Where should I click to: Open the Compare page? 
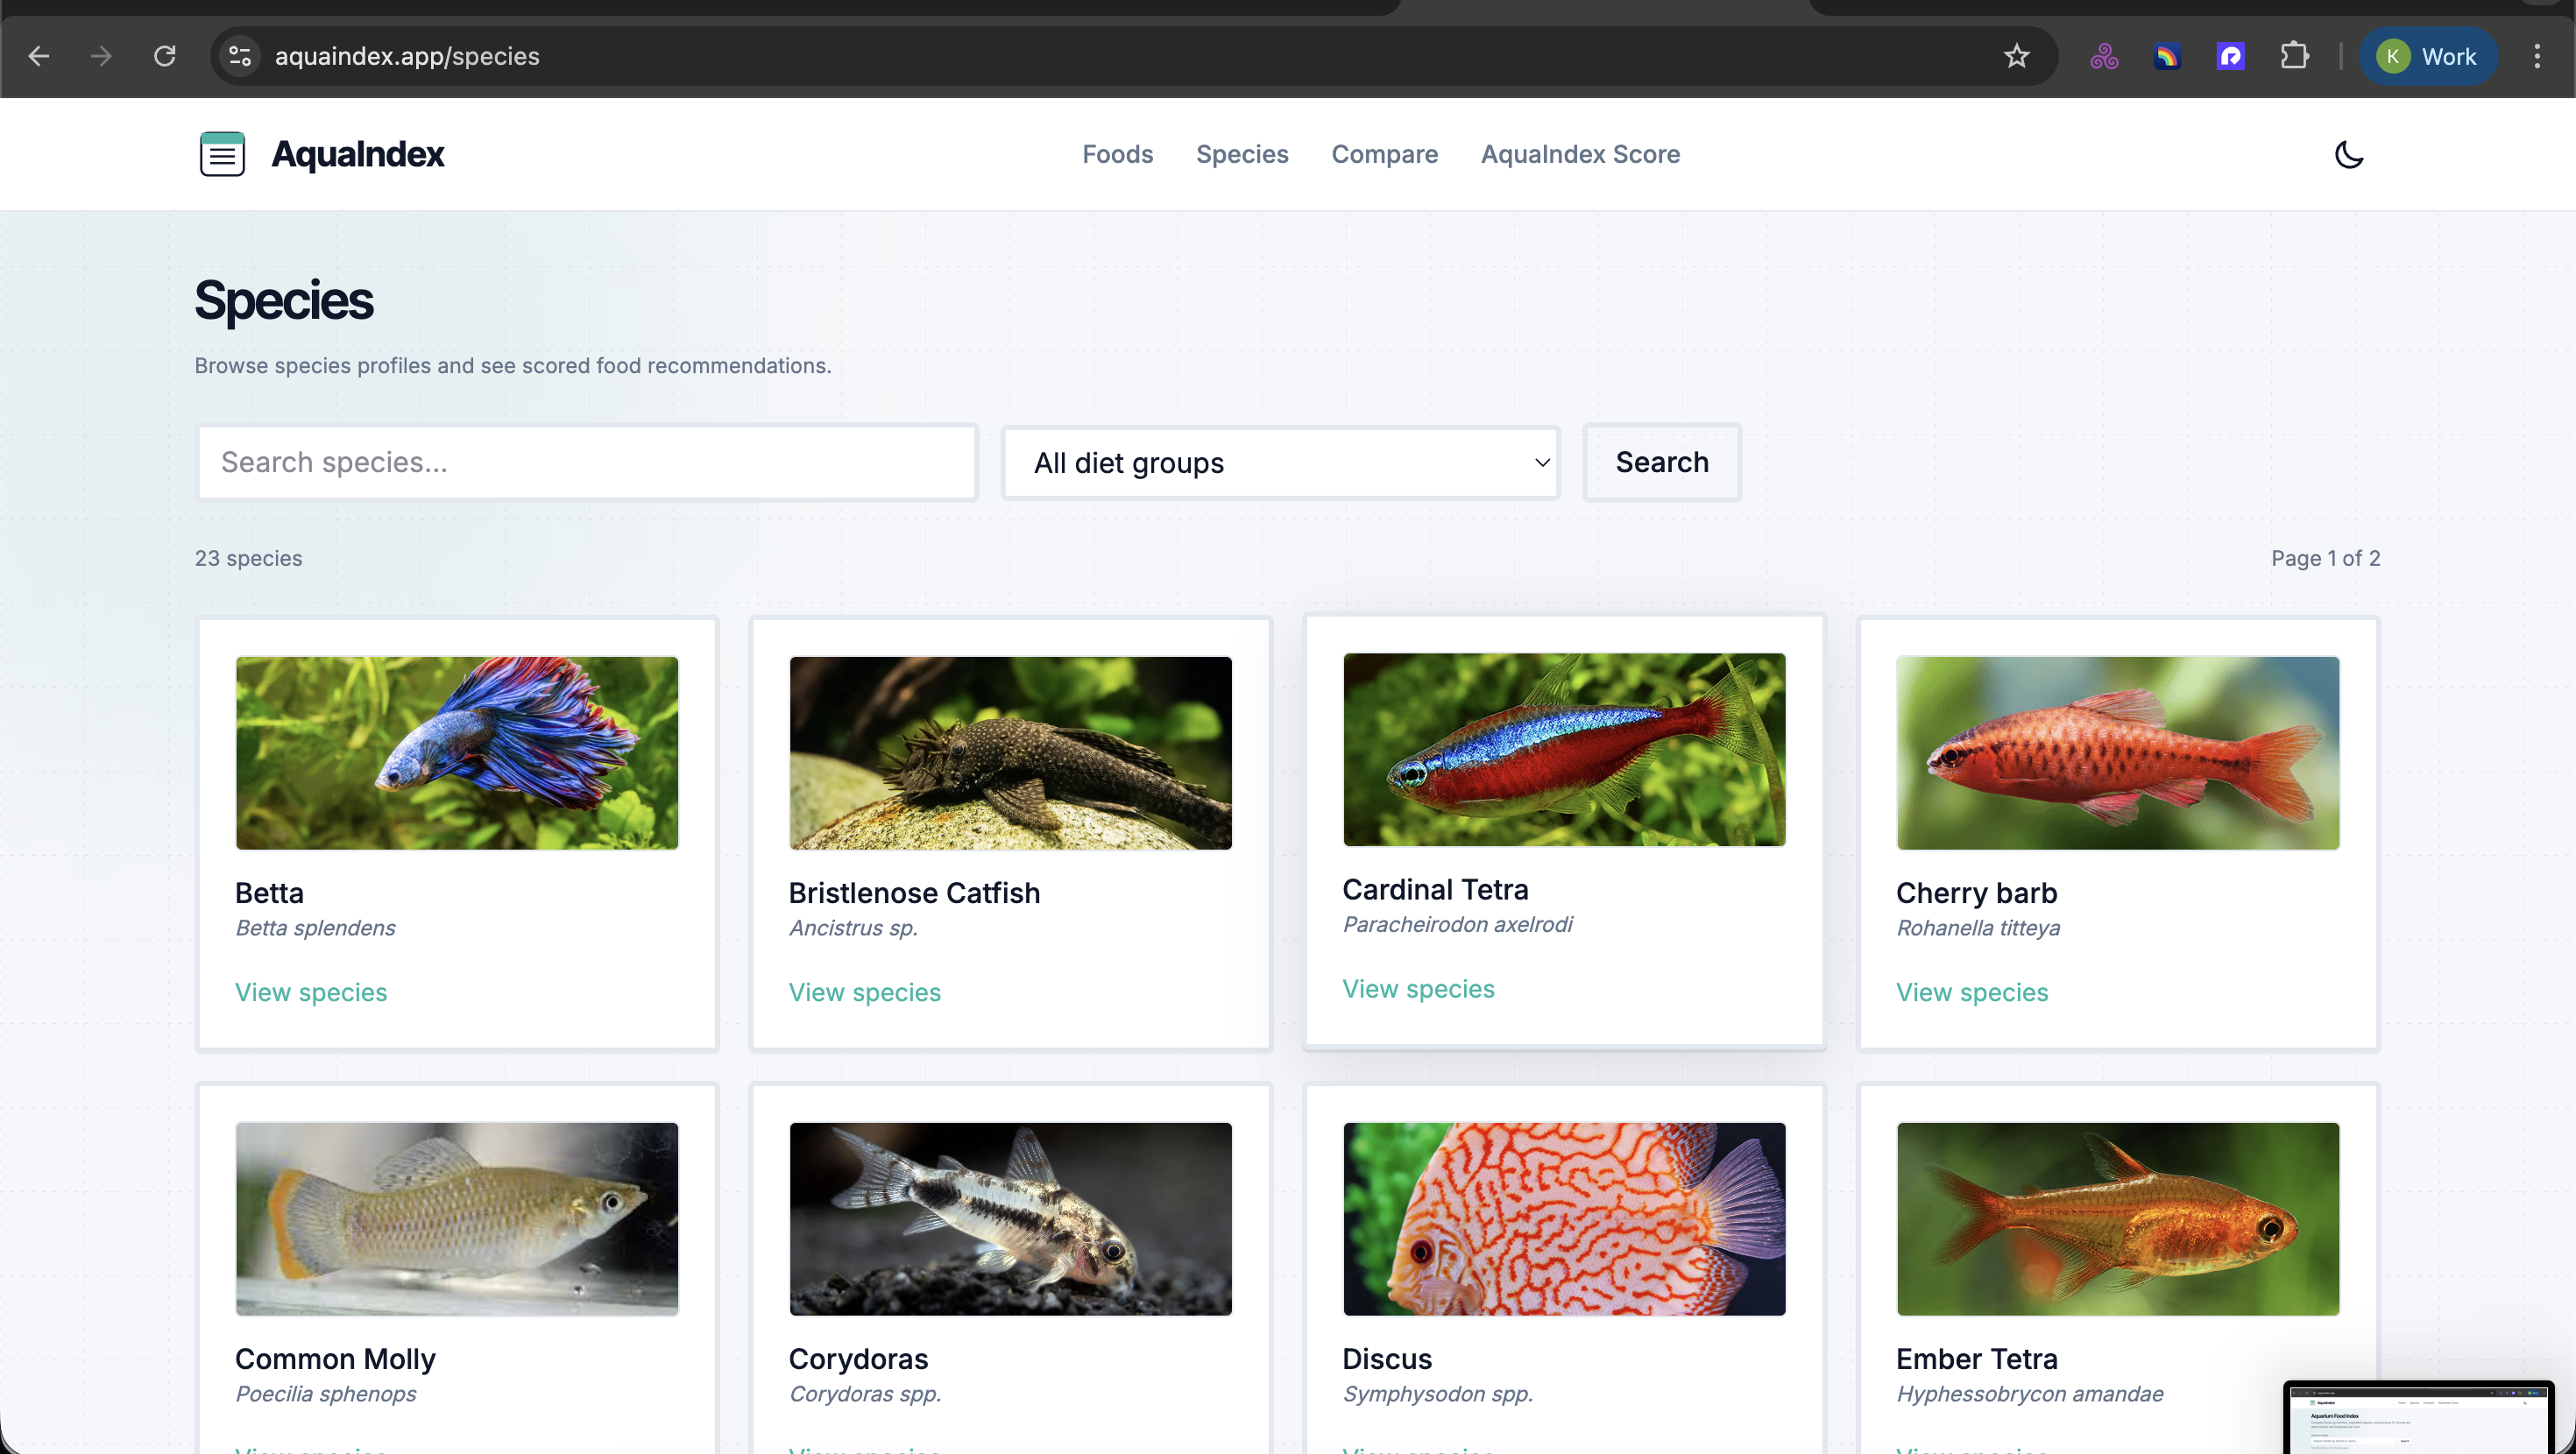pyautogui.click(x=1385, y=154)
